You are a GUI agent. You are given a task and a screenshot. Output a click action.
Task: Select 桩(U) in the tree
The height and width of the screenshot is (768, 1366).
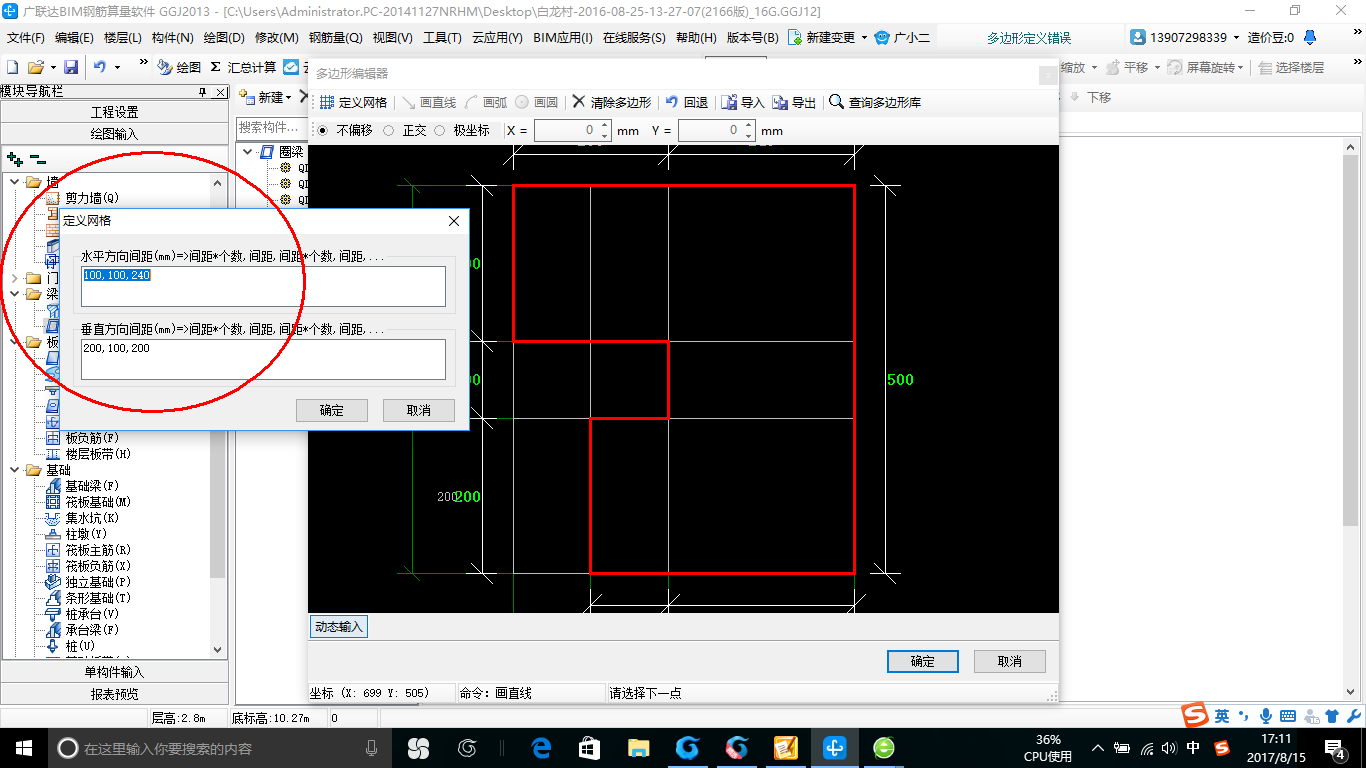tap(80, 646)
